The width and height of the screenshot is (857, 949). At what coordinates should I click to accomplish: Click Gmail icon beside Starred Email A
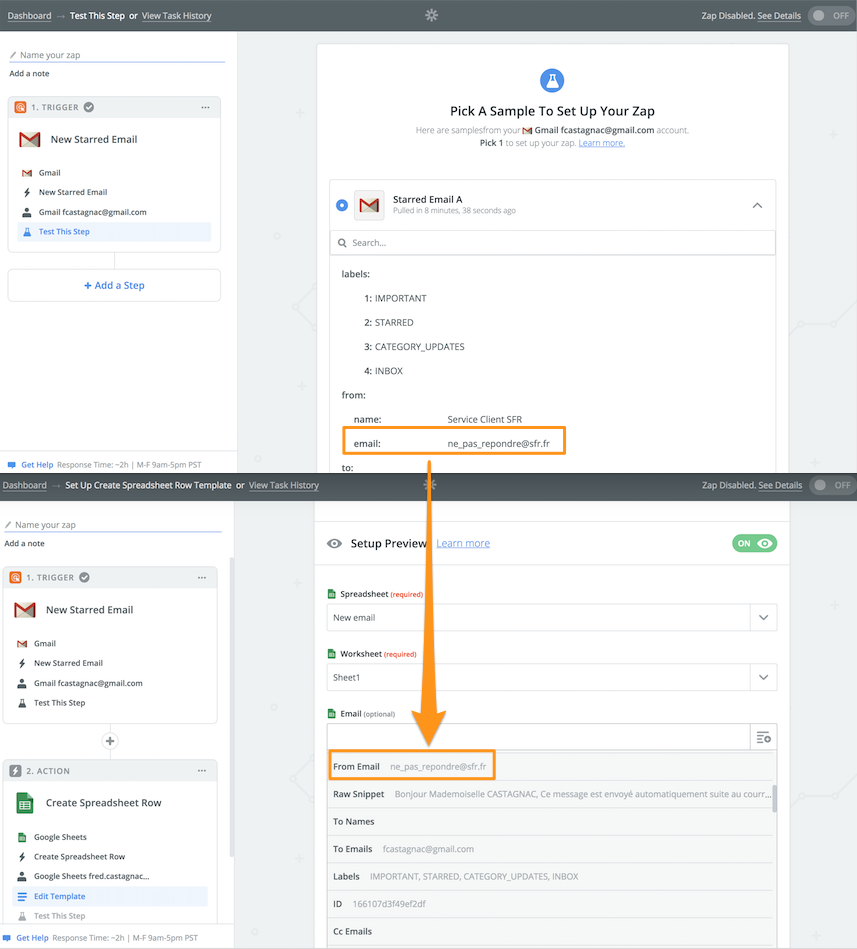[369, 205]
